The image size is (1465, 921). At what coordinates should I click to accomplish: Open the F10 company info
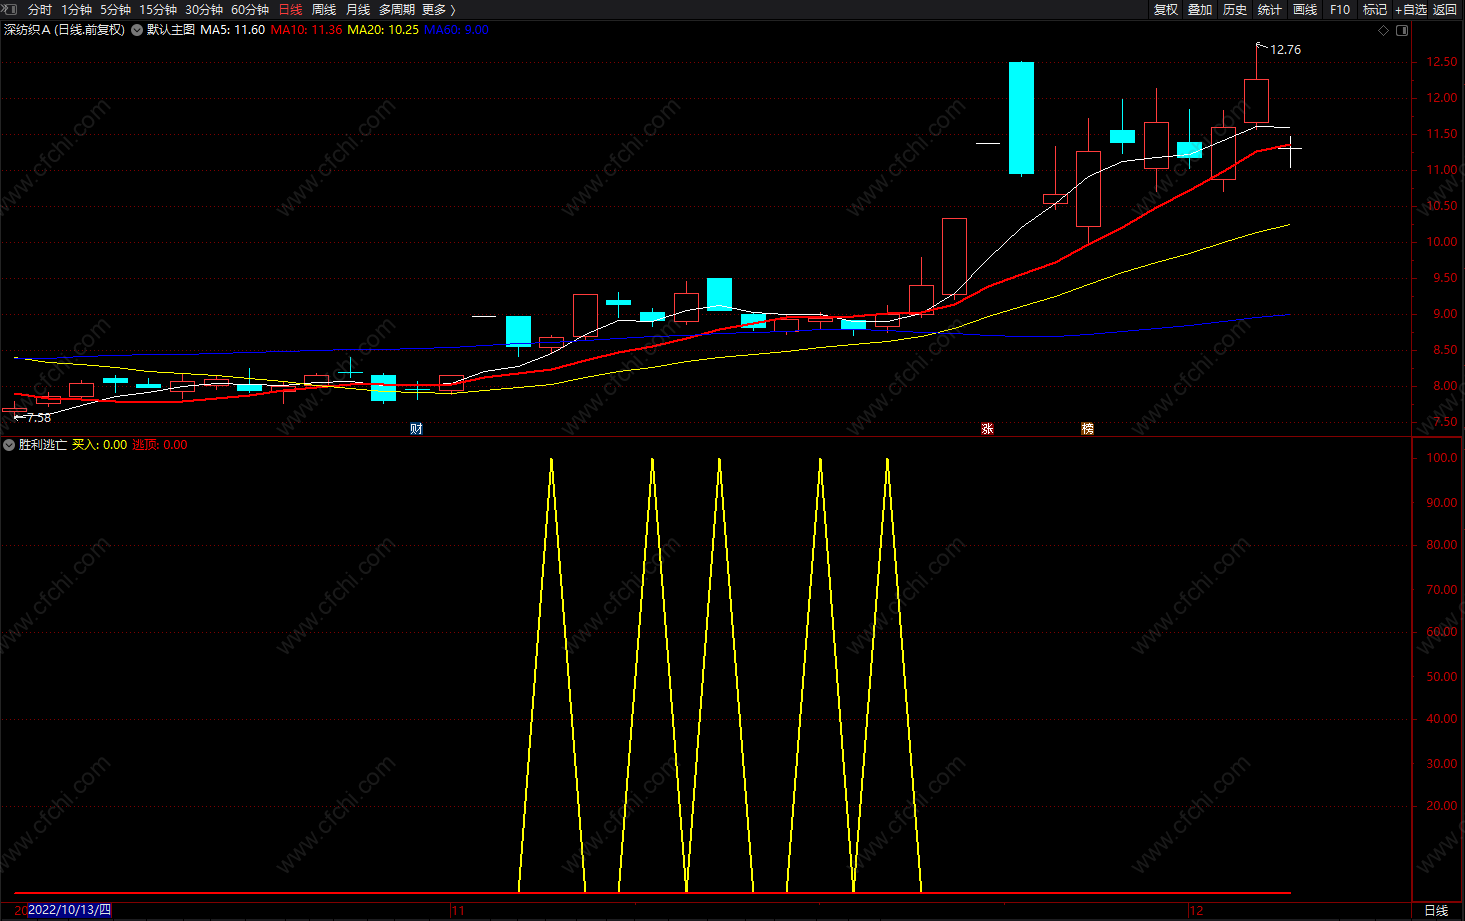click(x=1340, y=9)
